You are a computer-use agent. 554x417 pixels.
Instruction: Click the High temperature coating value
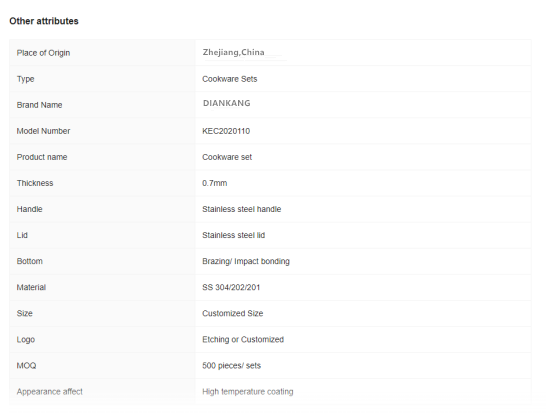[248, 392]
